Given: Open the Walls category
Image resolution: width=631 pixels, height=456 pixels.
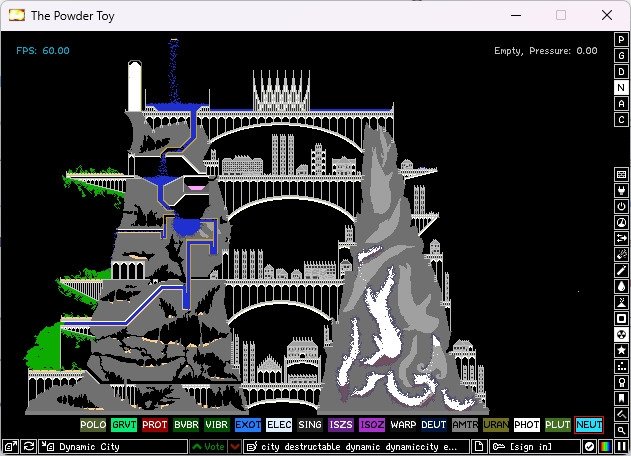Looking at the screenshot, I should click(621, 174).
